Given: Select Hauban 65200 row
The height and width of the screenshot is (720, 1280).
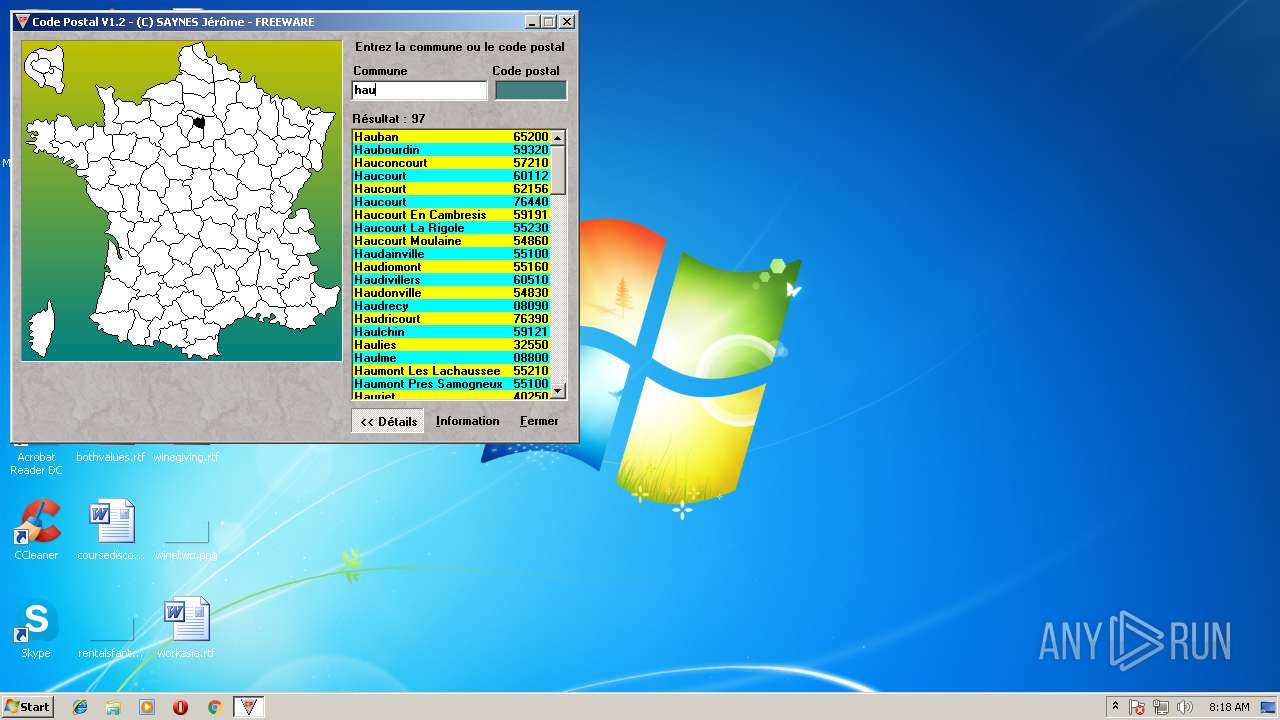Looking at the screenshot, I should coord(451,137).
